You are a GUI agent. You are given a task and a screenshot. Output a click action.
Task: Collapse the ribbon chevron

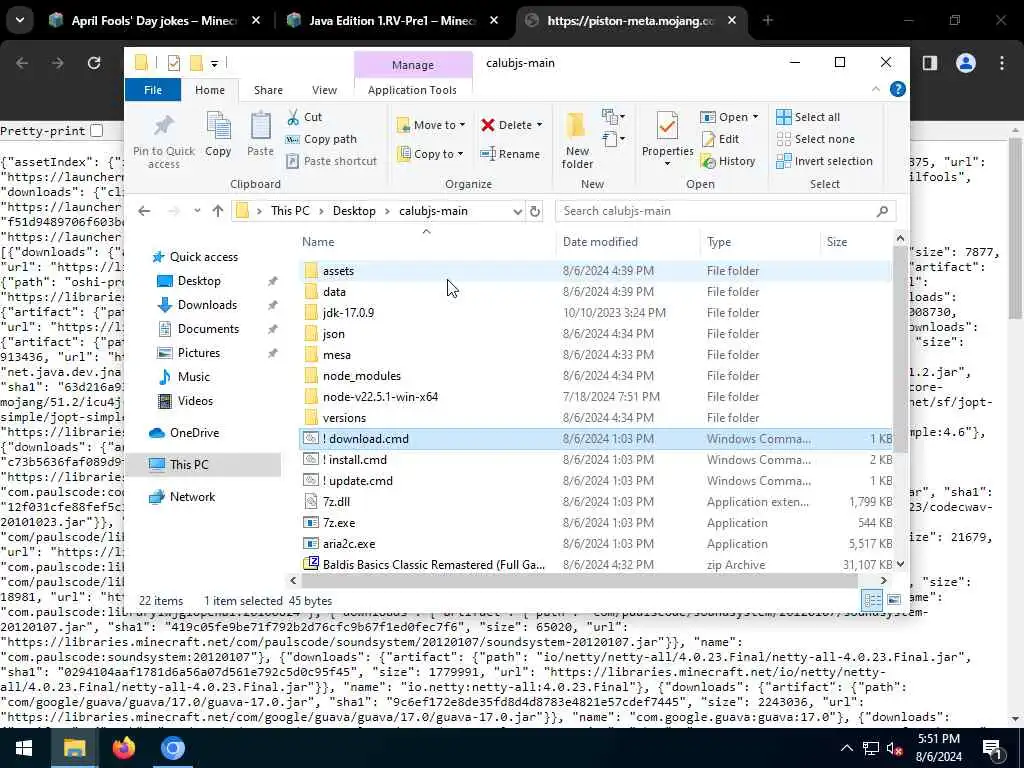876,89
